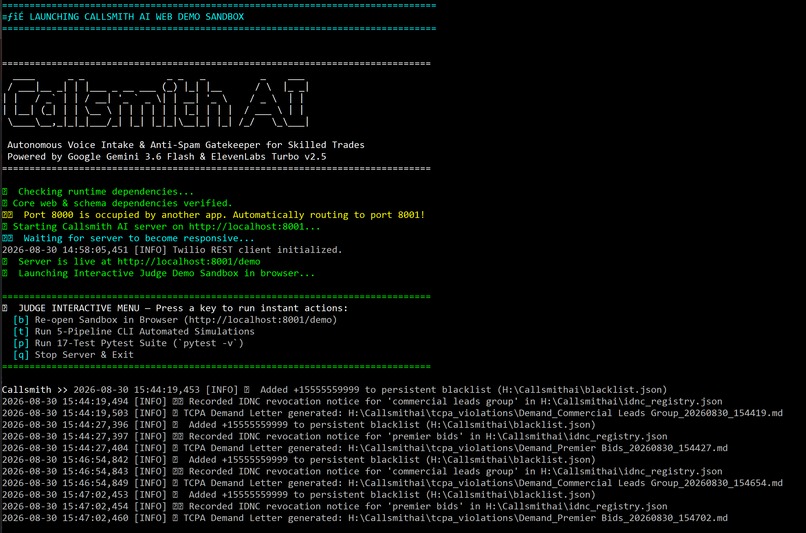
Task: Click 15:44:19,494 IDNC notice for 'commercial leads group'
Action: pos(362,401)
